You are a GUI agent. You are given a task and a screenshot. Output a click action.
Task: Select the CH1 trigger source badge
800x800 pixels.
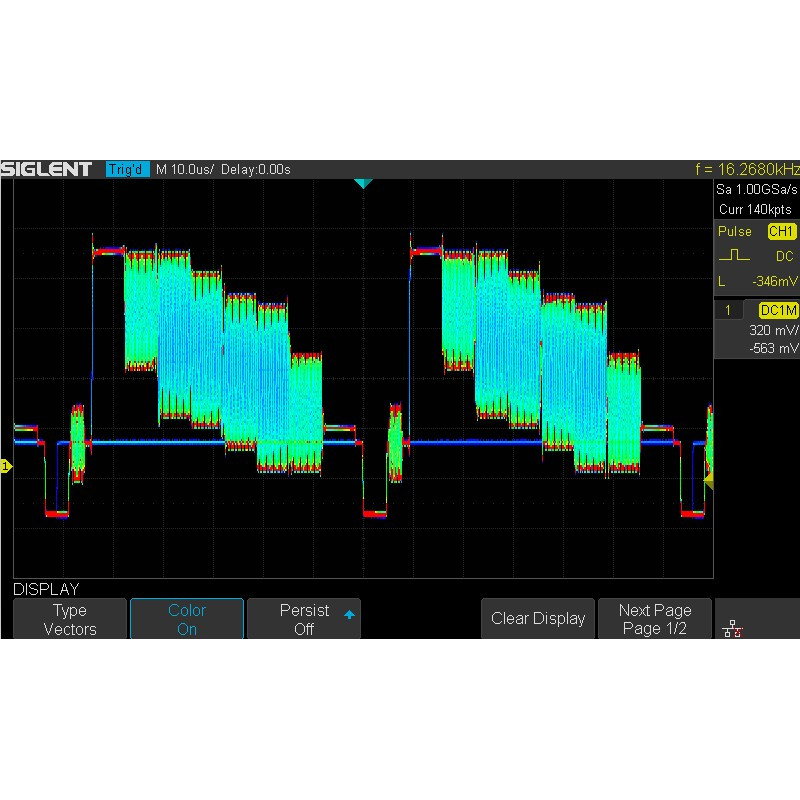pyautogui.click(x=780, y=231)
